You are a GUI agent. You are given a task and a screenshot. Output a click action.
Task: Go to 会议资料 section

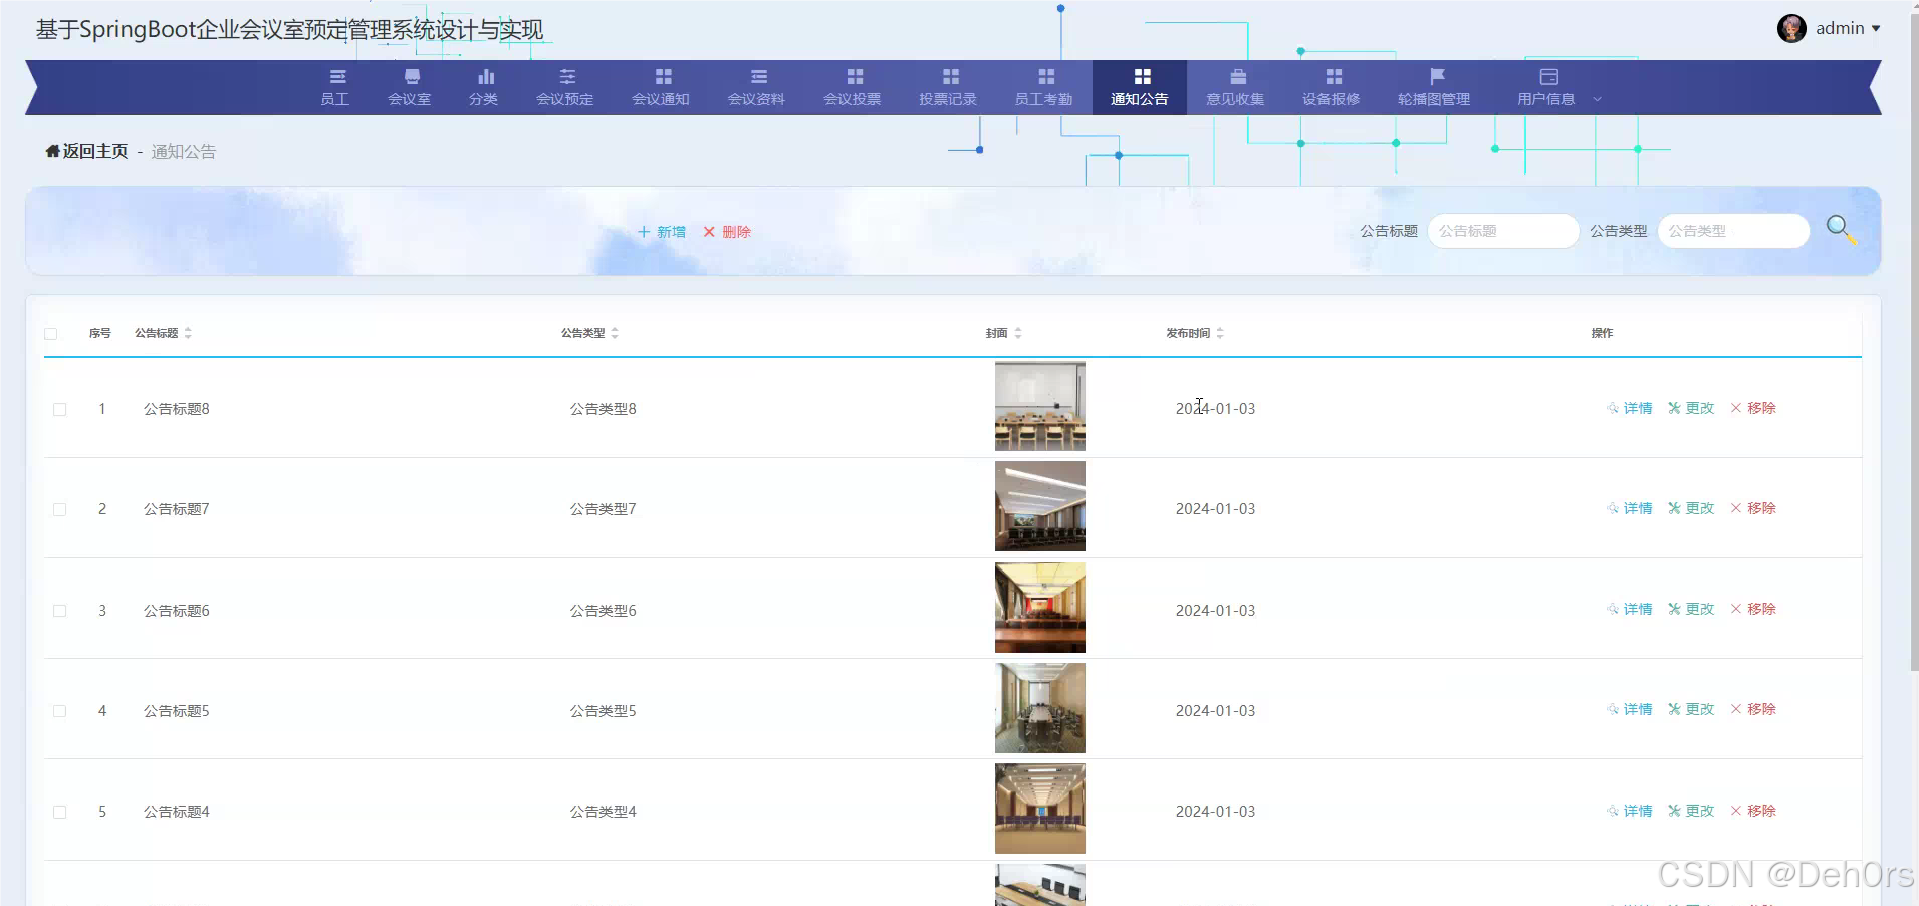(x=756, y=87)
